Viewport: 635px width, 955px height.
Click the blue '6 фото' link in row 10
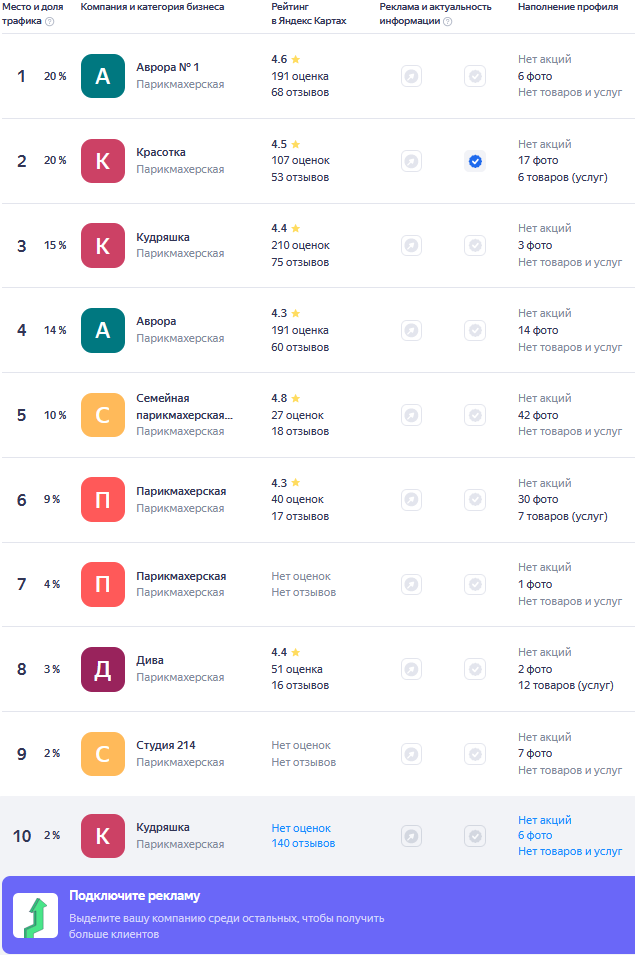tap(535, 836)
